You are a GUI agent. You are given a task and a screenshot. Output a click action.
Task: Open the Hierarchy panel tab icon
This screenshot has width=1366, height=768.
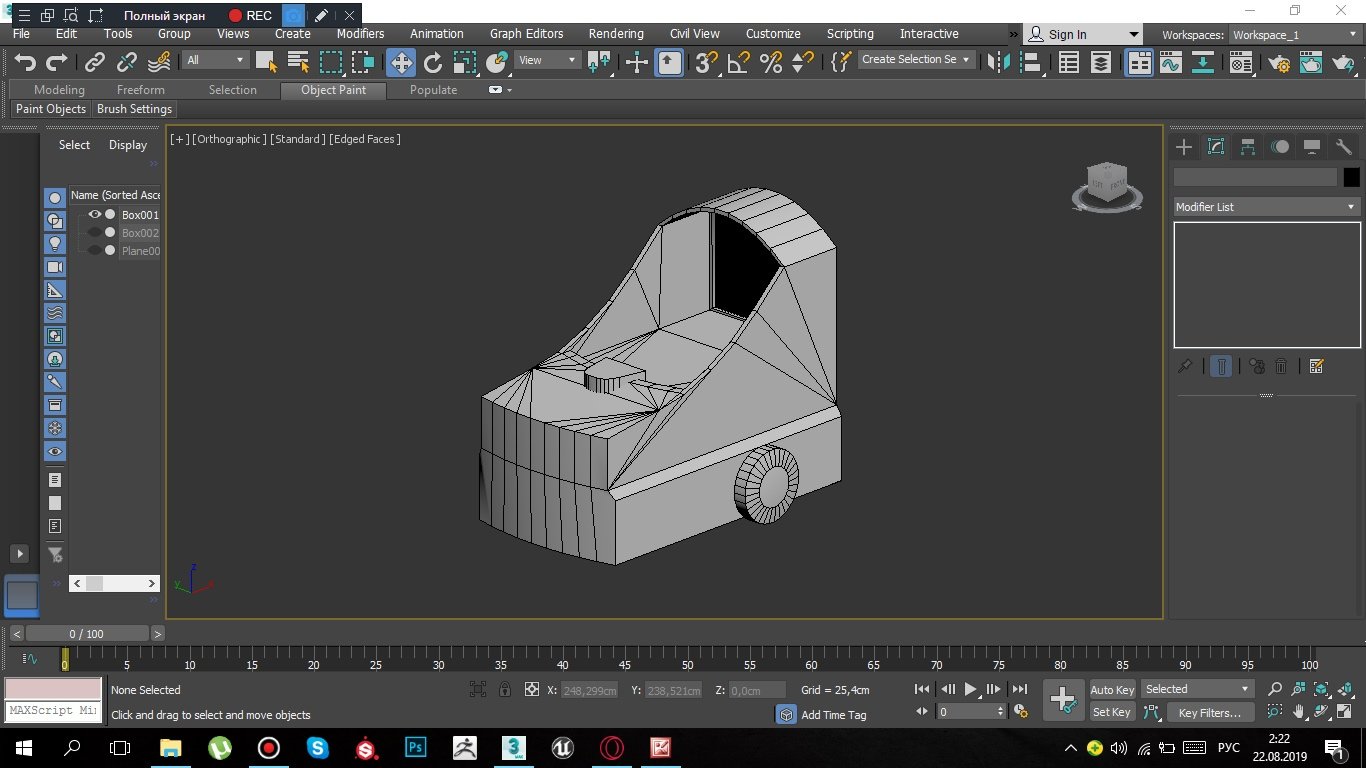pos(1248,147)
